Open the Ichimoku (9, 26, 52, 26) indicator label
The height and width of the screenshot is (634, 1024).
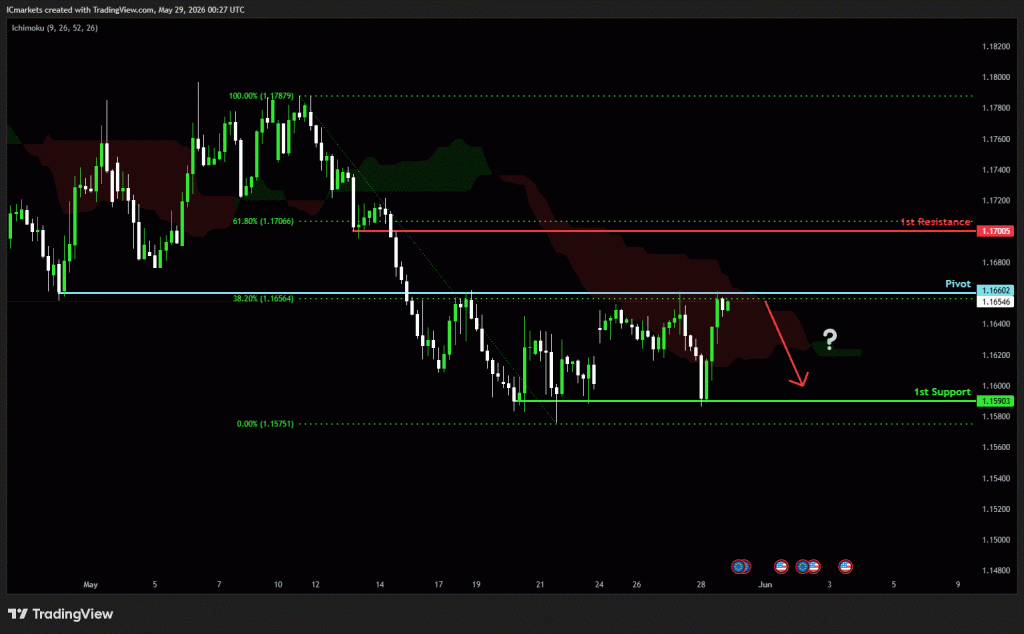(x=55, y=28)
